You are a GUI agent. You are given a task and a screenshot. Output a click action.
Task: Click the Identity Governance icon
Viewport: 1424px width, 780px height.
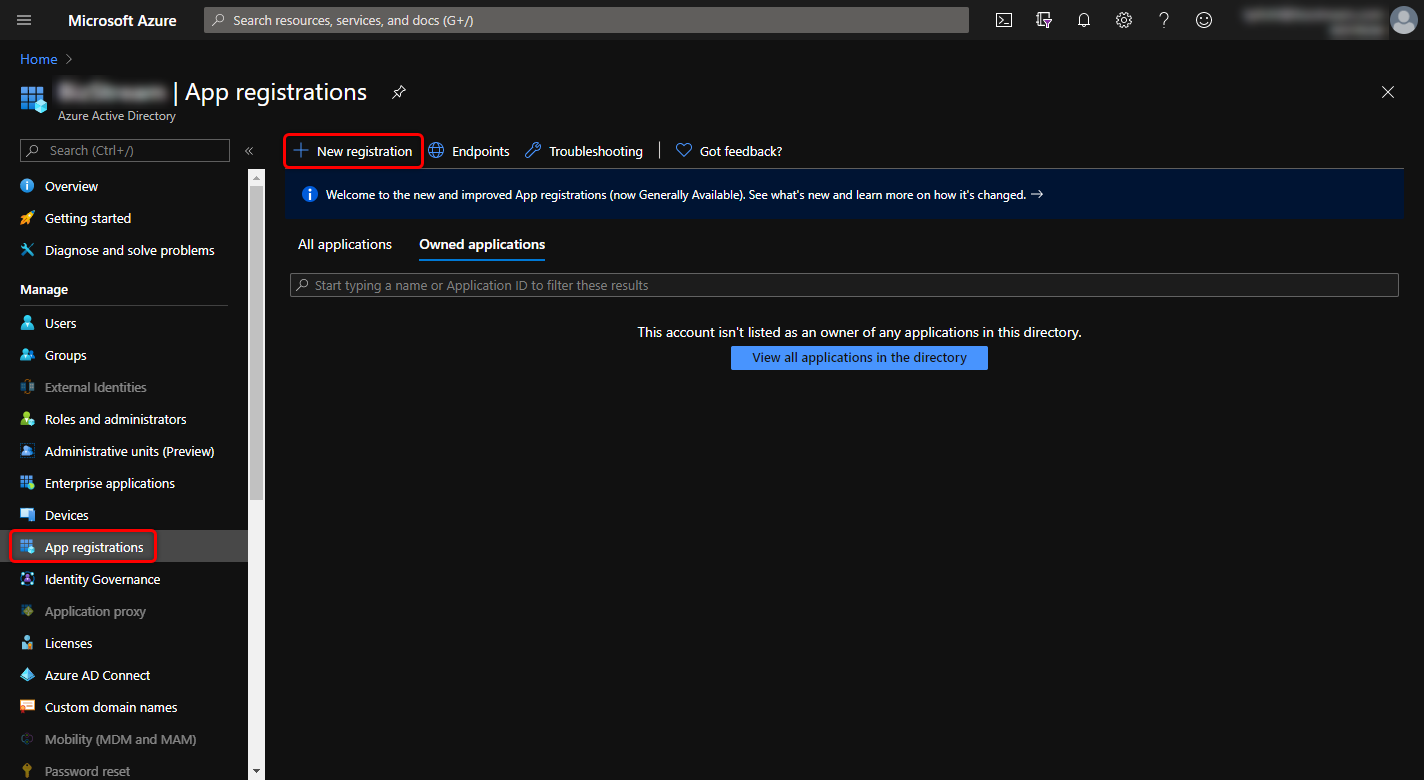[27, 579]
